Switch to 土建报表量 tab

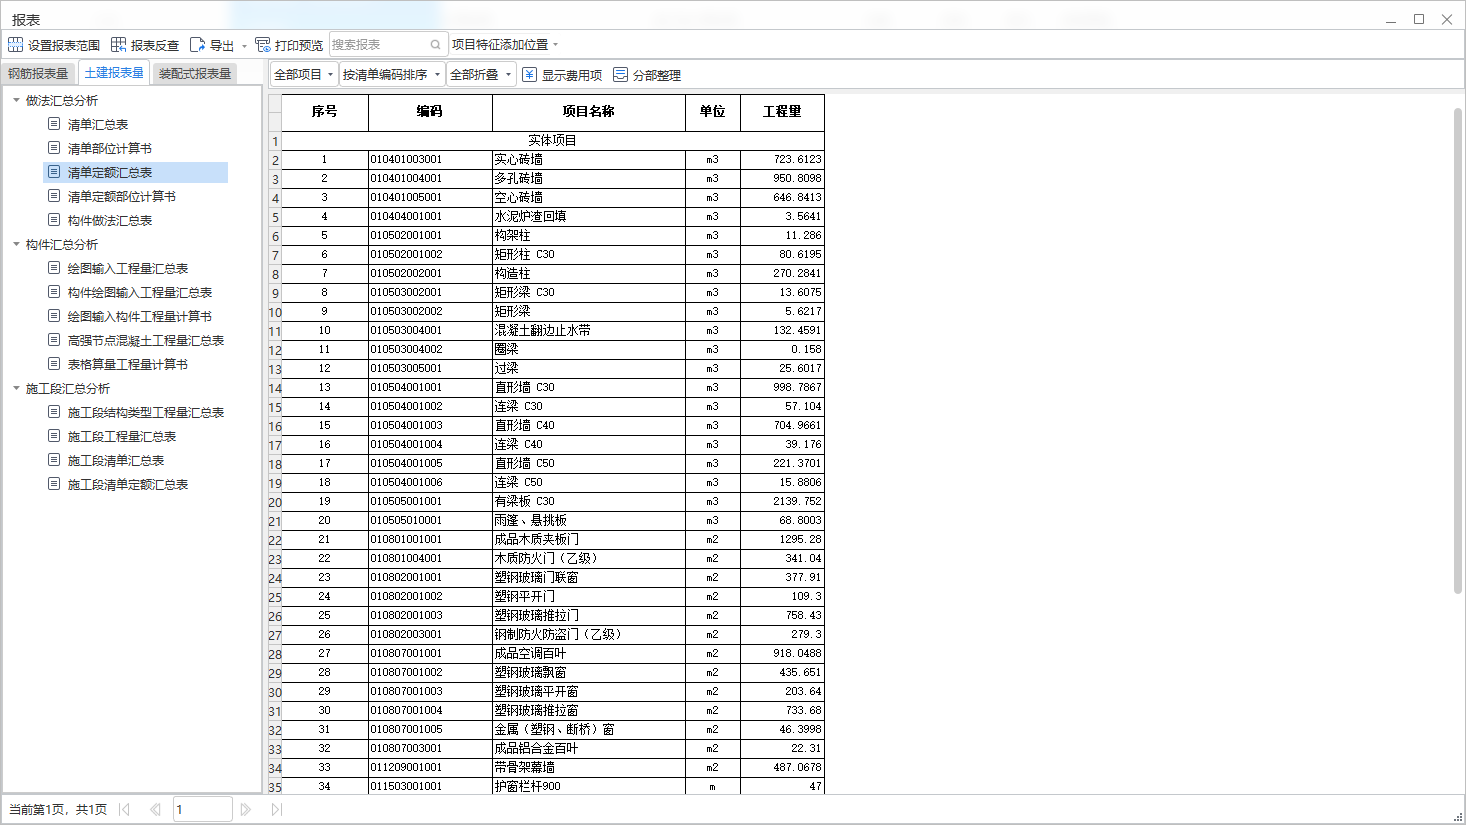[x=114, y=72]
